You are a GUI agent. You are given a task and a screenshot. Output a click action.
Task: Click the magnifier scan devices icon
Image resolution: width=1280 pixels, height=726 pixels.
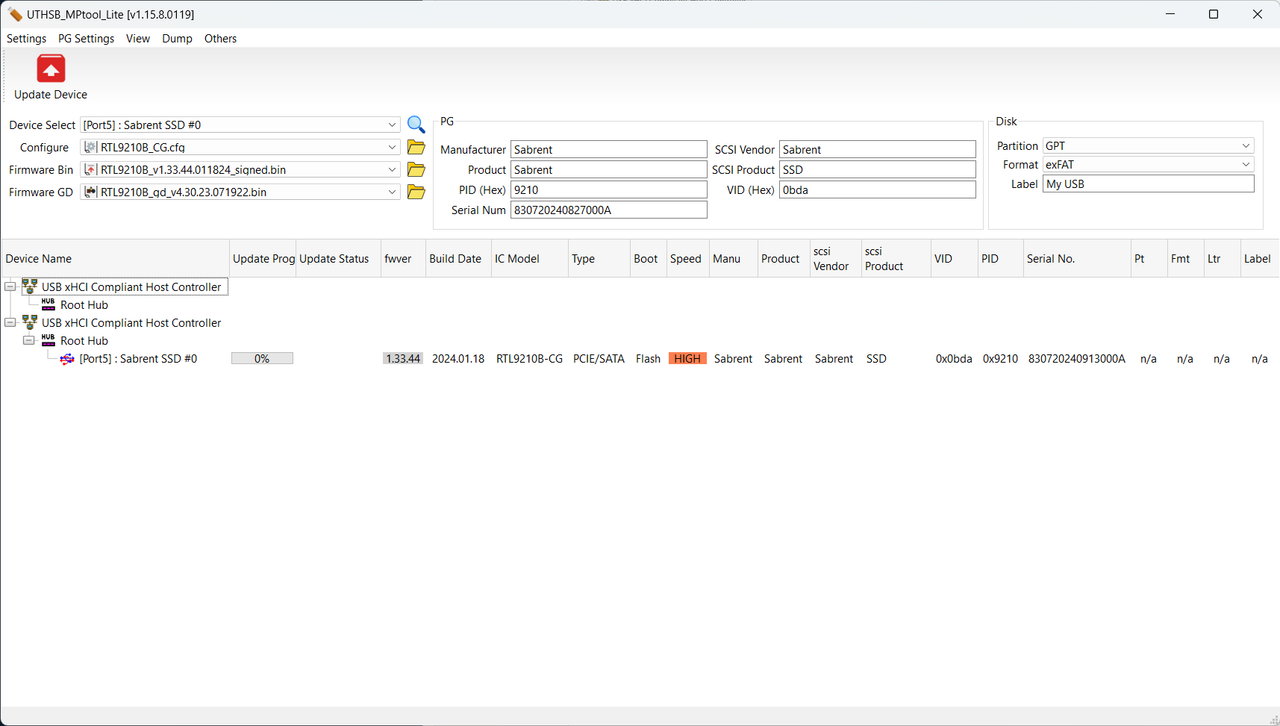coord(416,125)
